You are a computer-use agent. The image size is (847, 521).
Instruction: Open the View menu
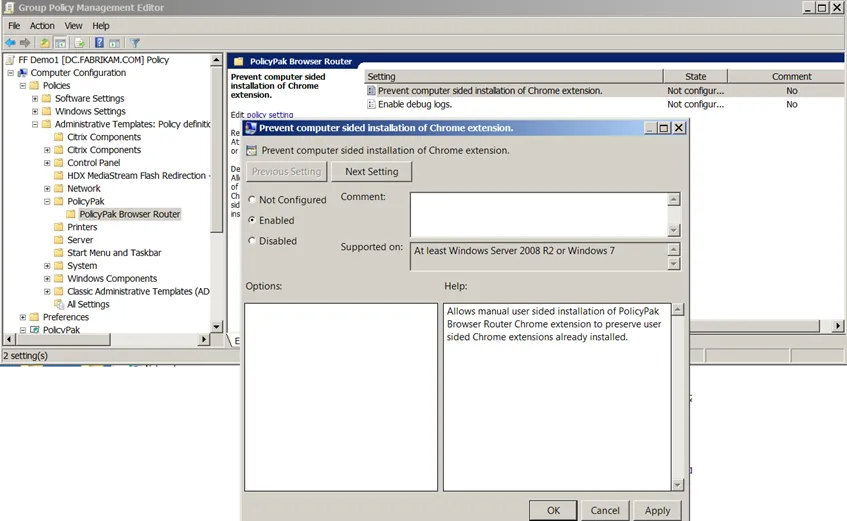(74, 26)
